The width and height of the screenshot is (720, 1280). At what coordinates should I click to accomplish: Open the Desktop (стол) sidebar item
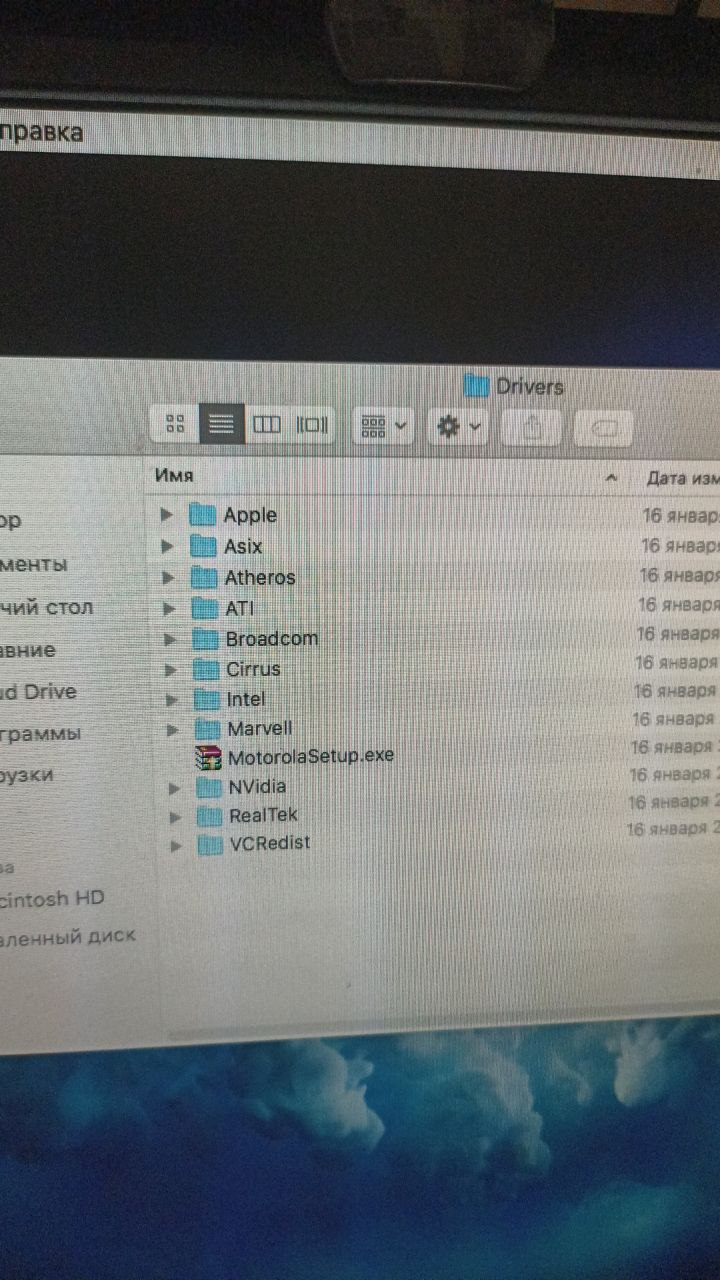pyautogui.click(x=48, y=607)
